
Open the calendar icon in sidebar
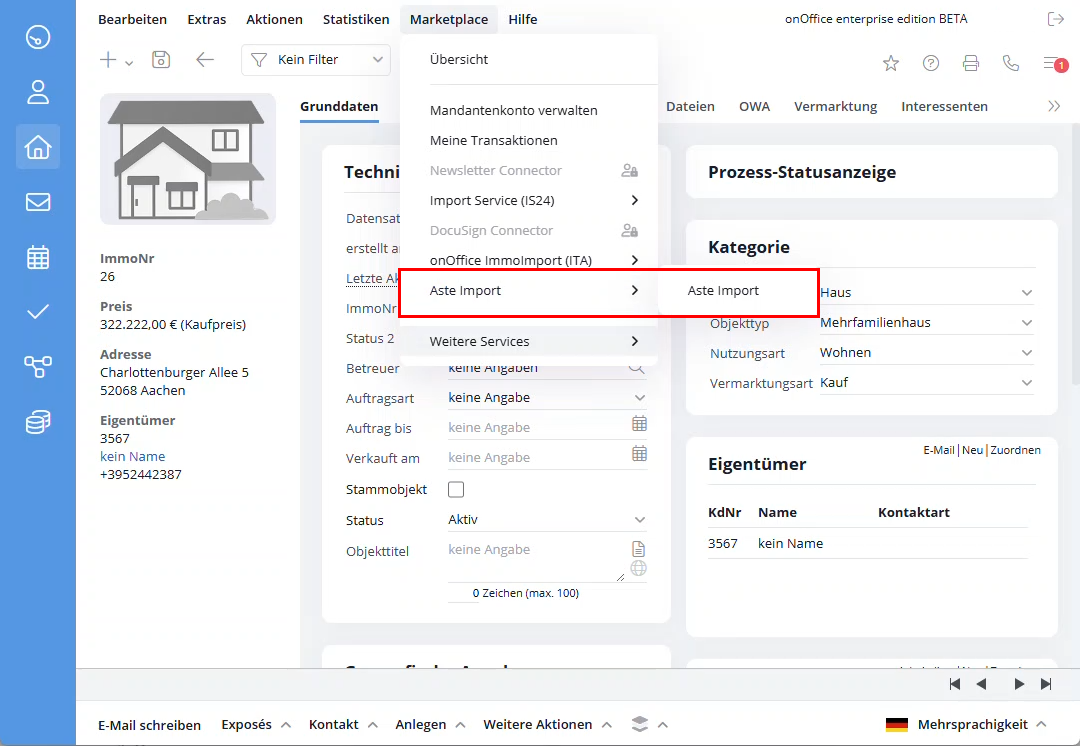click(x=38, y=257)
